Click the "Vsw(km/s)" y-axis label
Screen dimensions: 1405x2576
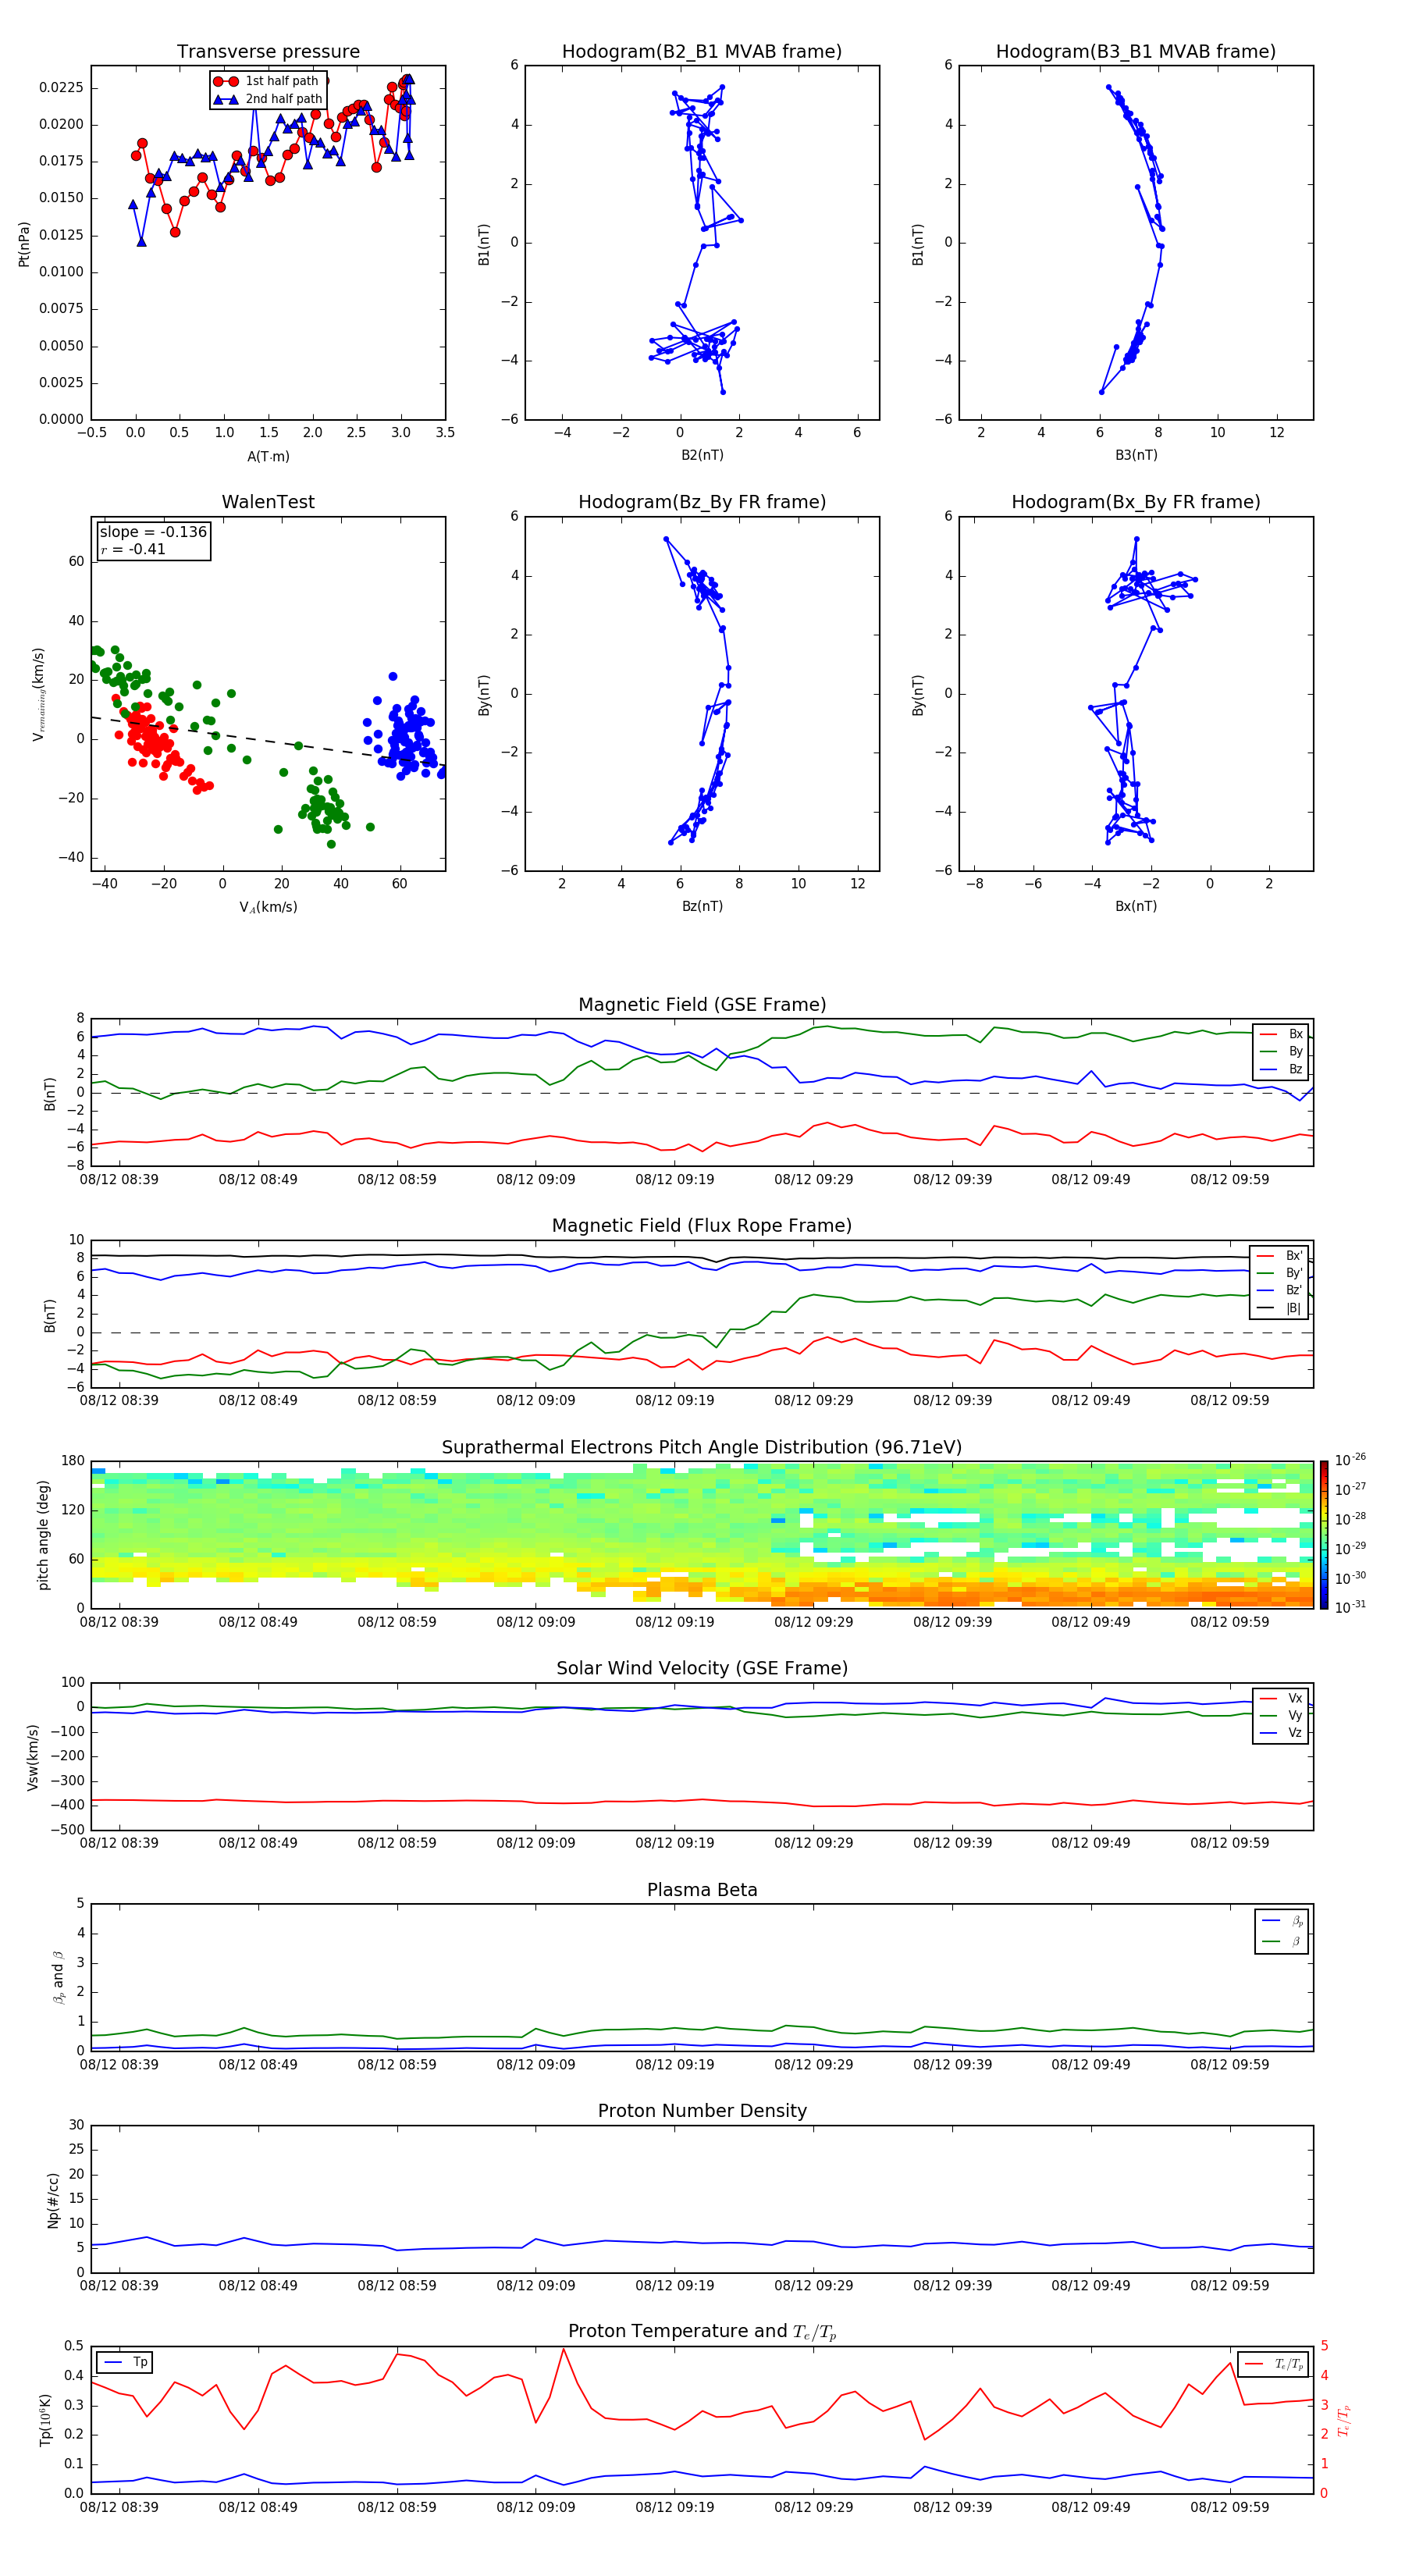[x=33, y=1757]
